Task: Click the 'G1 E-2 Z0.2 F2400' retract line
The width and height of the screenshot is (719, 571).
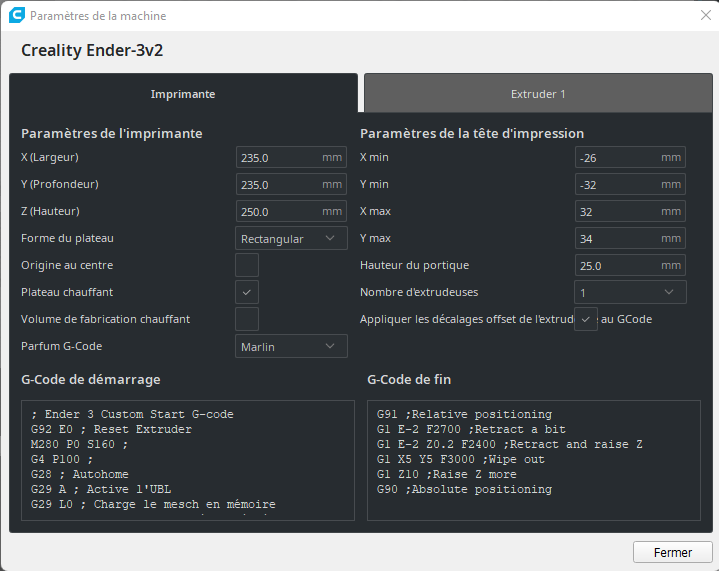Action: [510, 444]
